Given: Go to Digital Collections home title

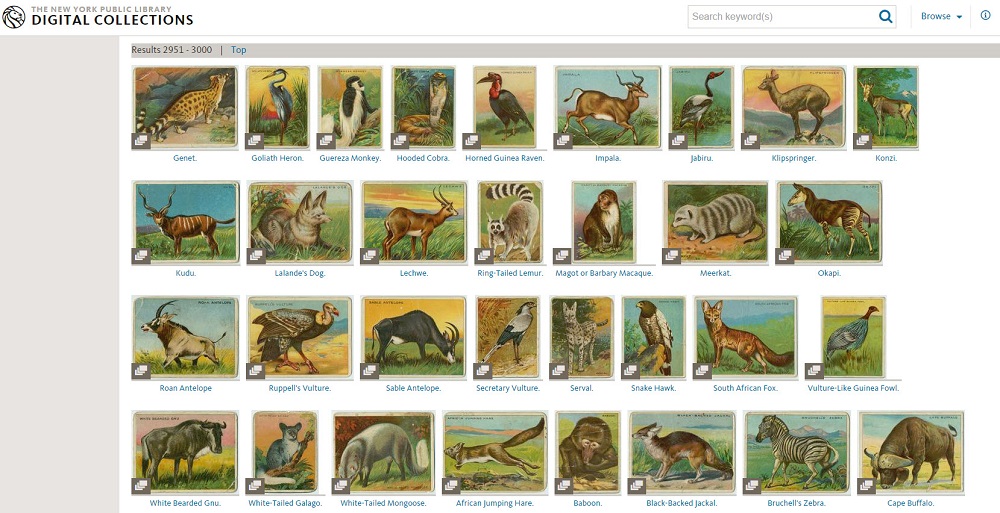Looking at the screenshot, I should [x=112, y=20].
